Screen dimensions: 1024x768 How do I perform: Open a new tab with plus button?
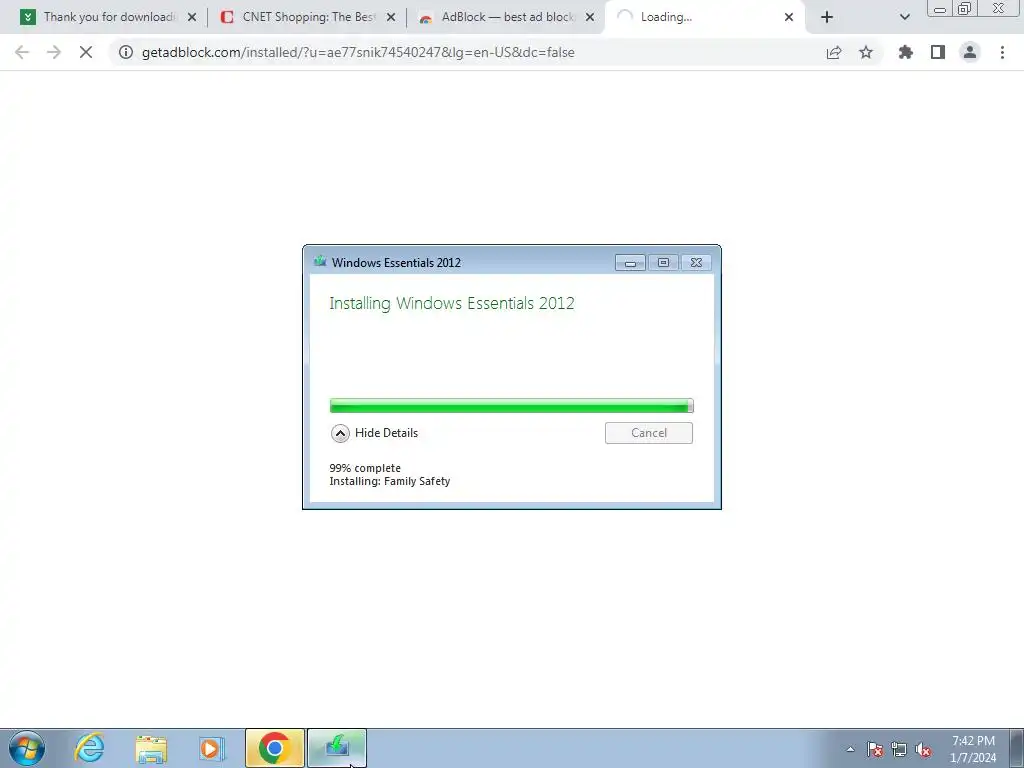(x=827, y=17)
